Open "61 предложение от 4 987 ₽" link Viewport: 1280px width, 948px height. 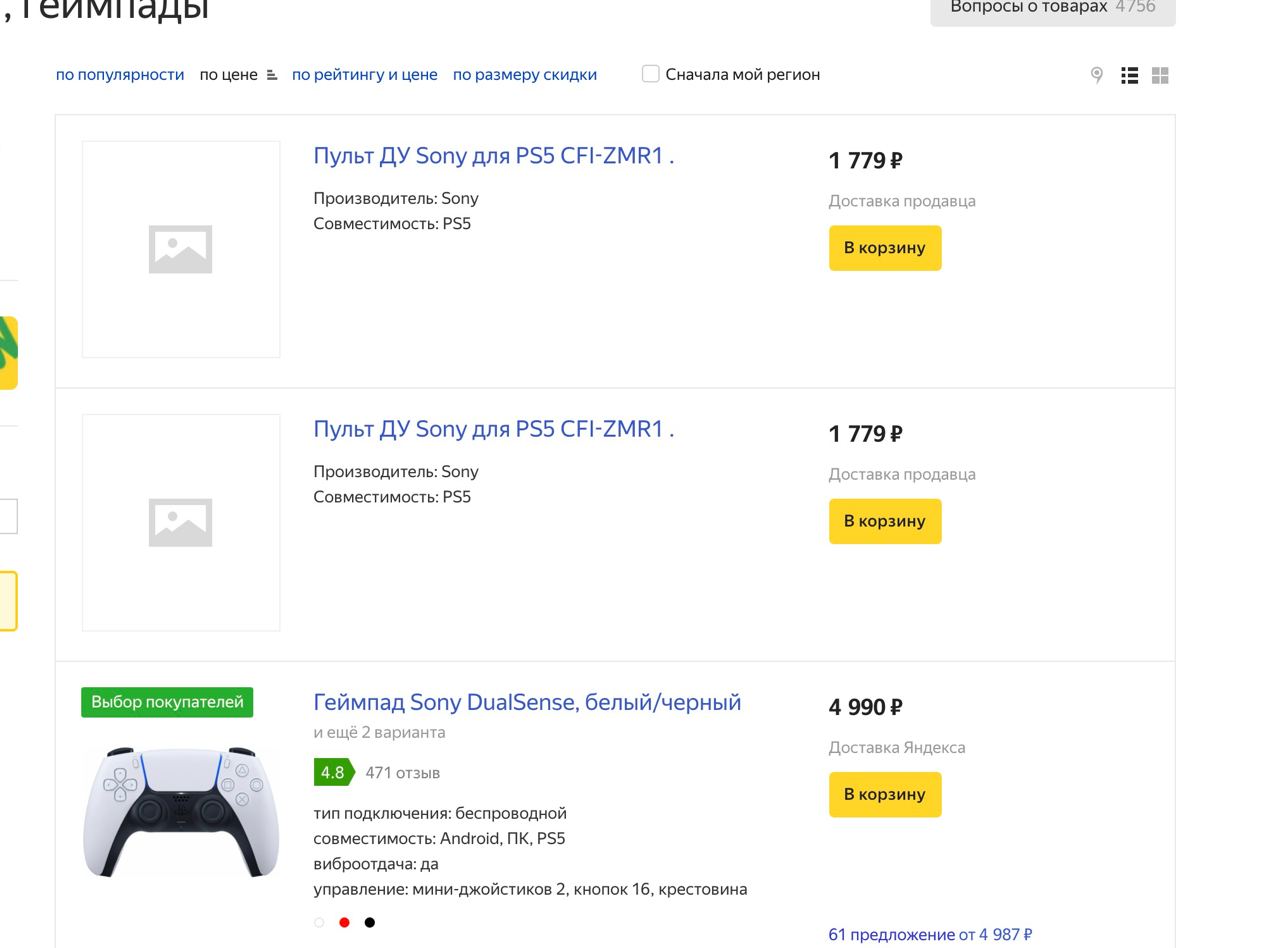click(930, 935)
